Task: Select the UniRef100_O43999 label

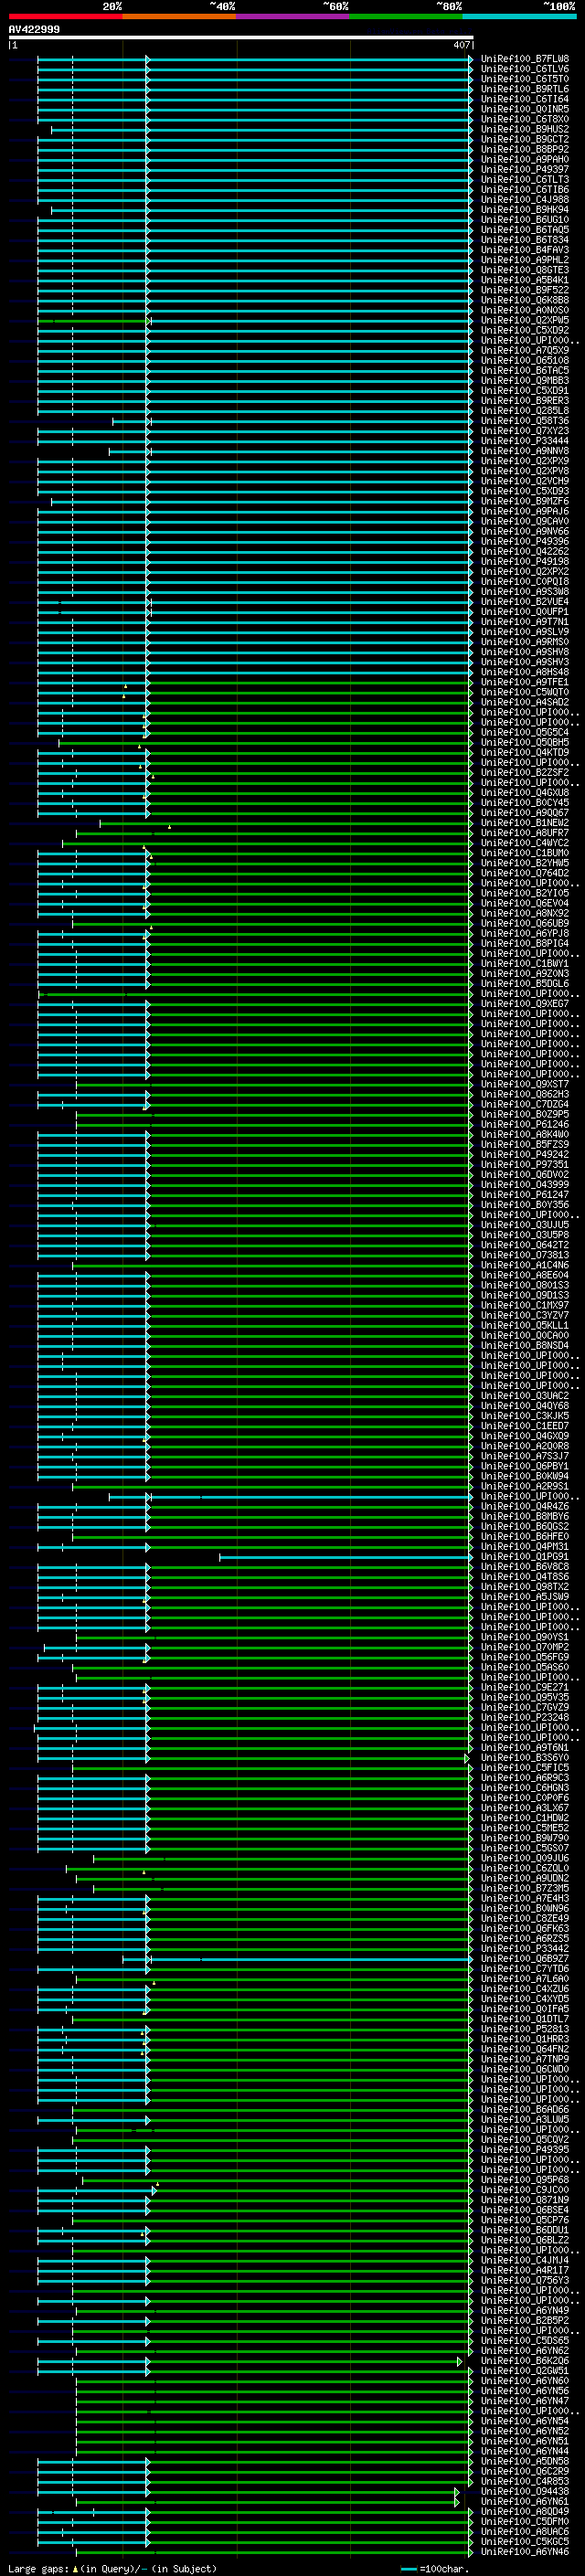Action: coord(525,1184)
